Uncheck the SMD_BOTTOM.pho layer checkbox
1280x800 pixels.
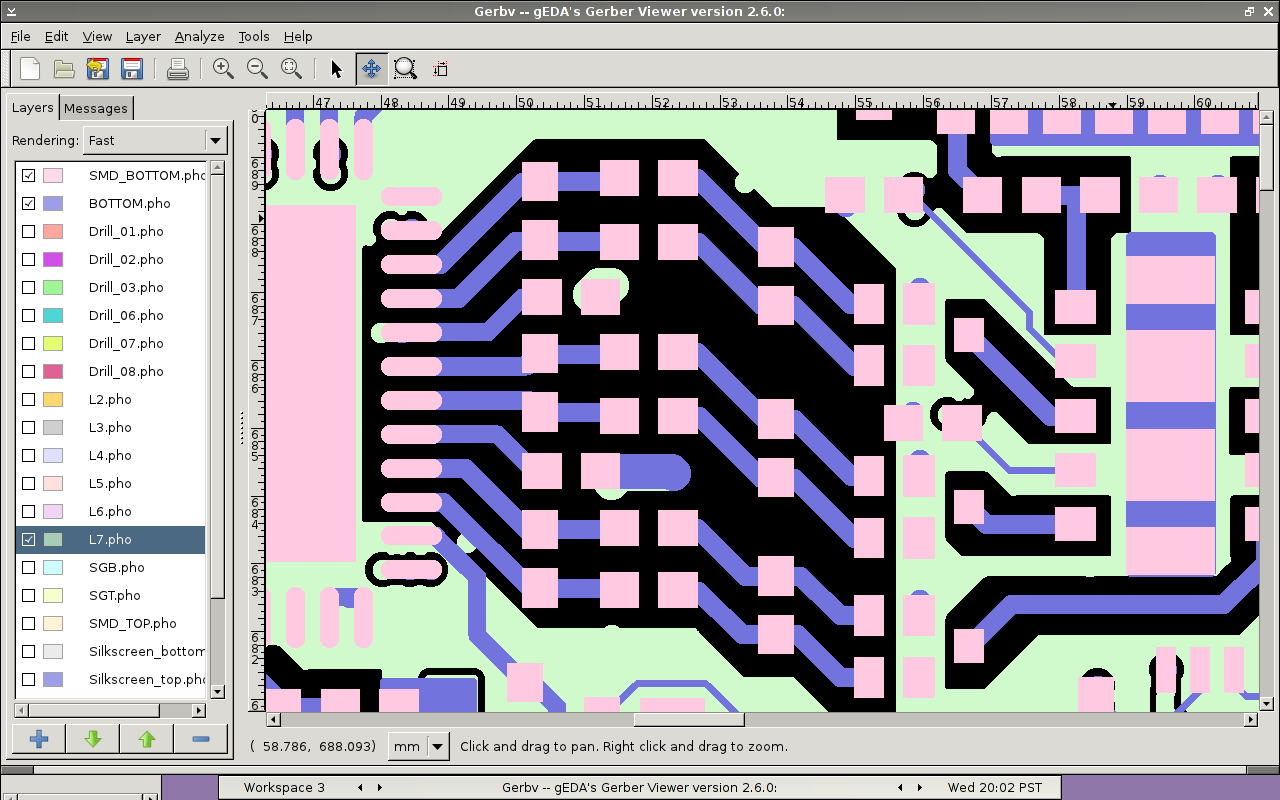[x=29, y=175]
